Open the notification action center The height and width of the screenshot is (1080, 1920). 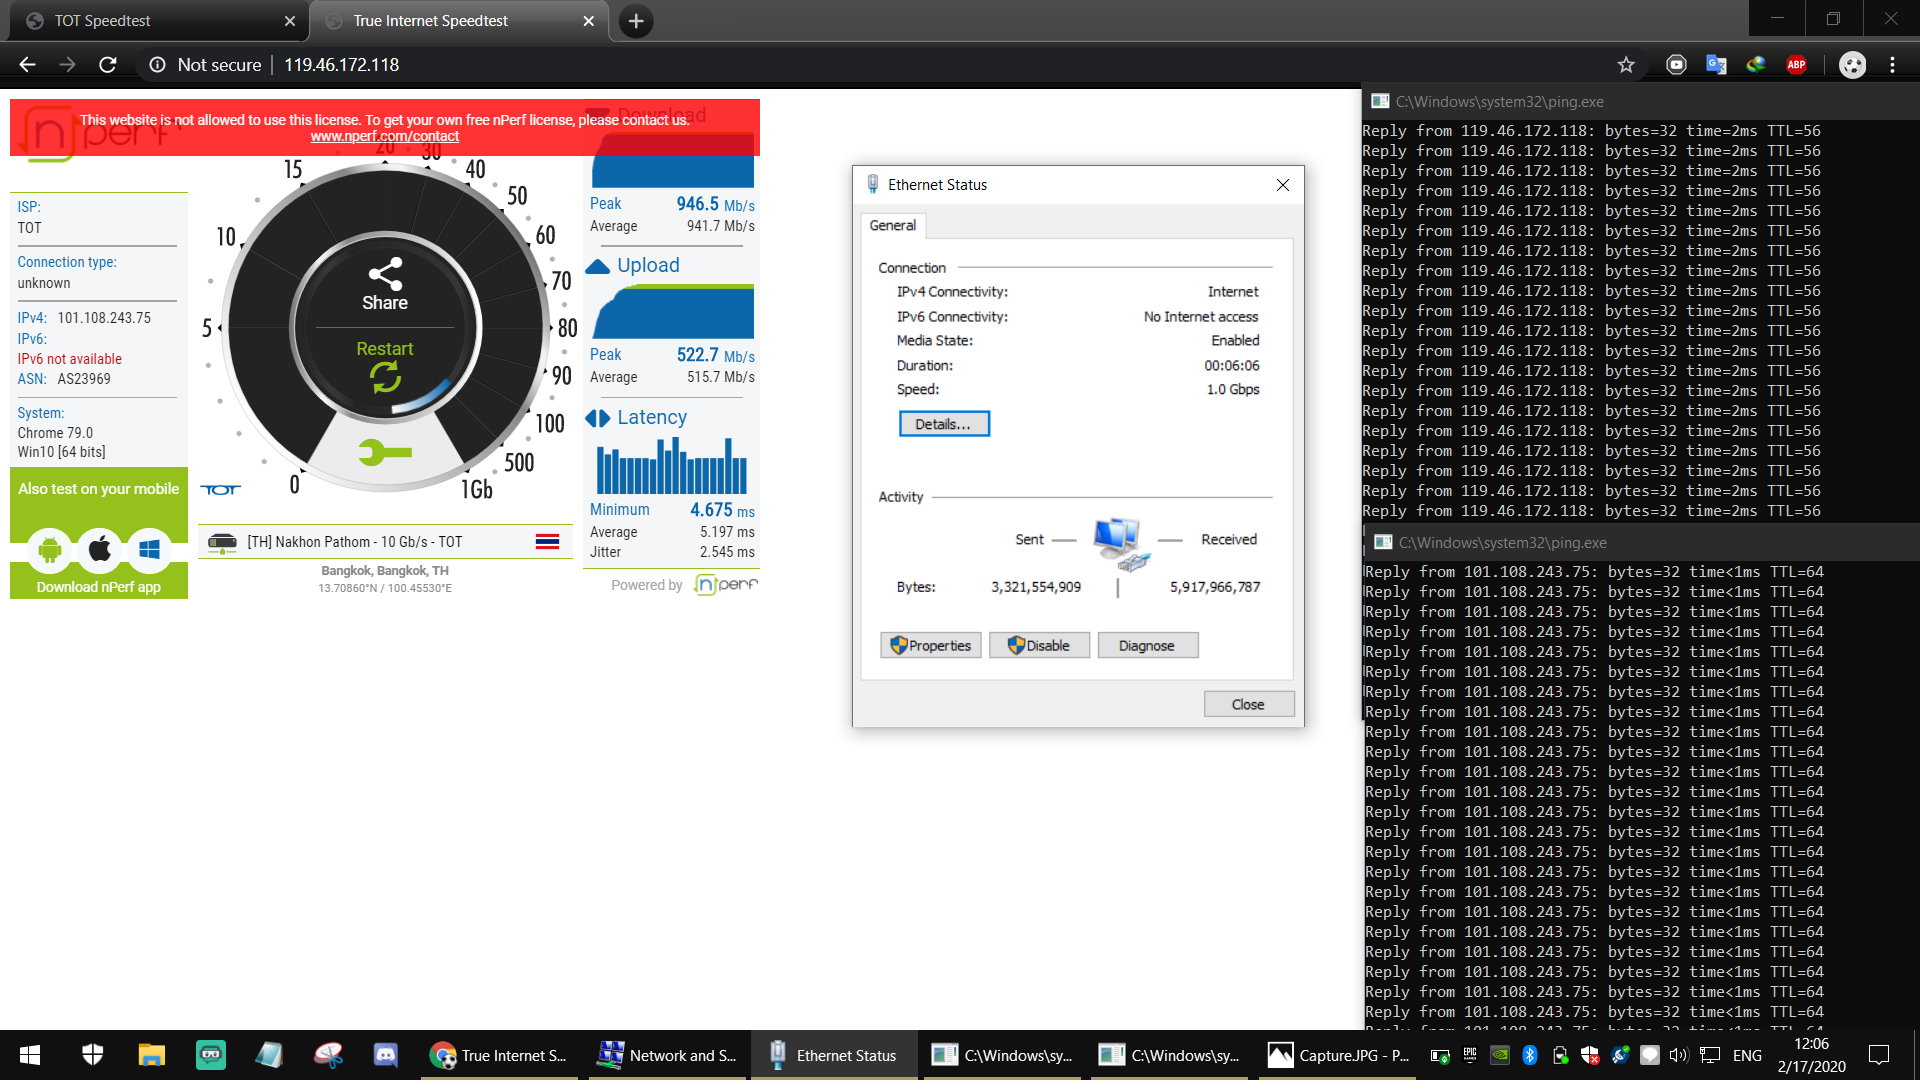(1879, 1055)
